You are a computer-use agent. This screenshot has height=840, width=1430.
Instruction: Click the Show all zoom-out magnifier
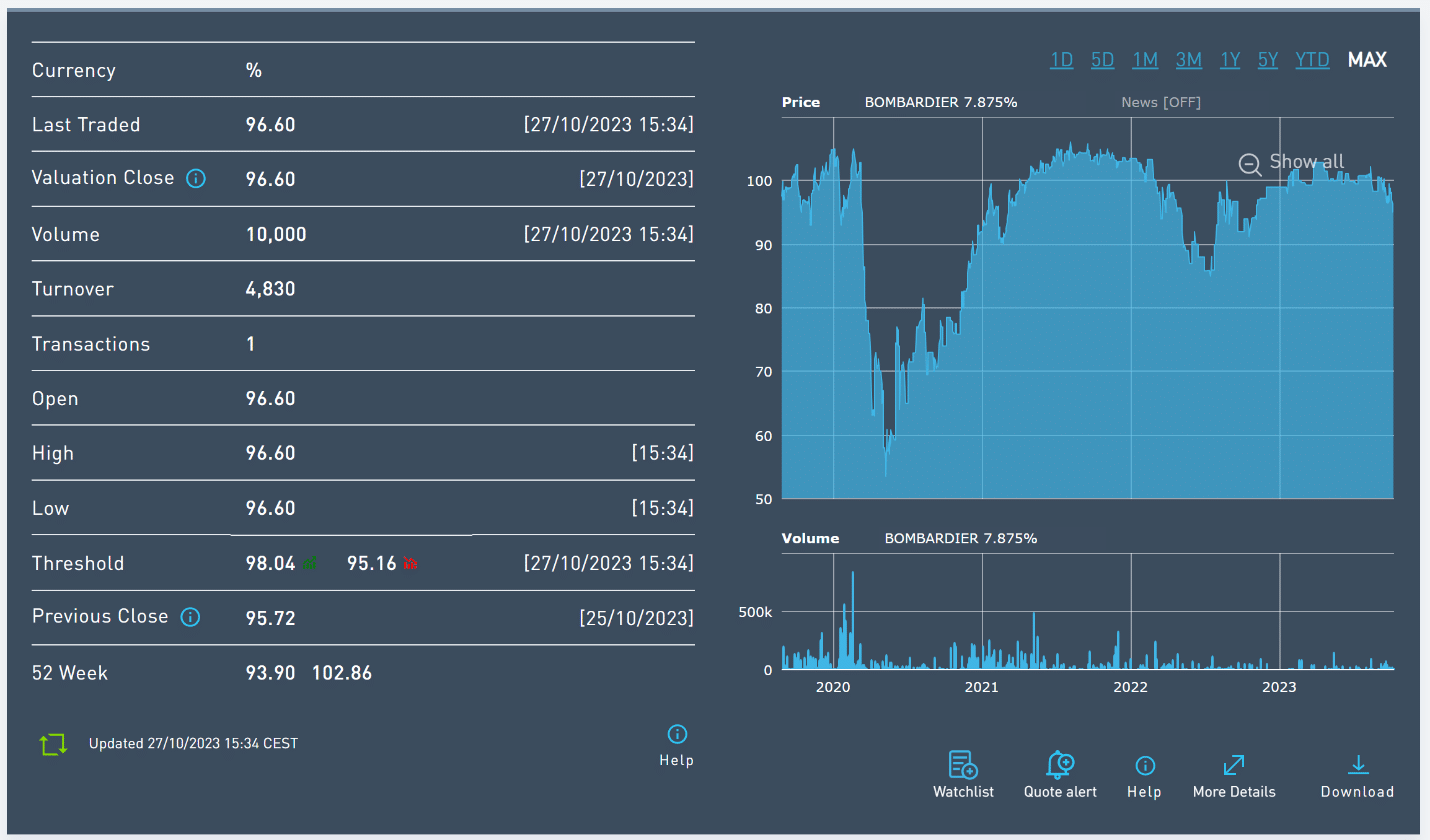click(x=1250, y=164)
